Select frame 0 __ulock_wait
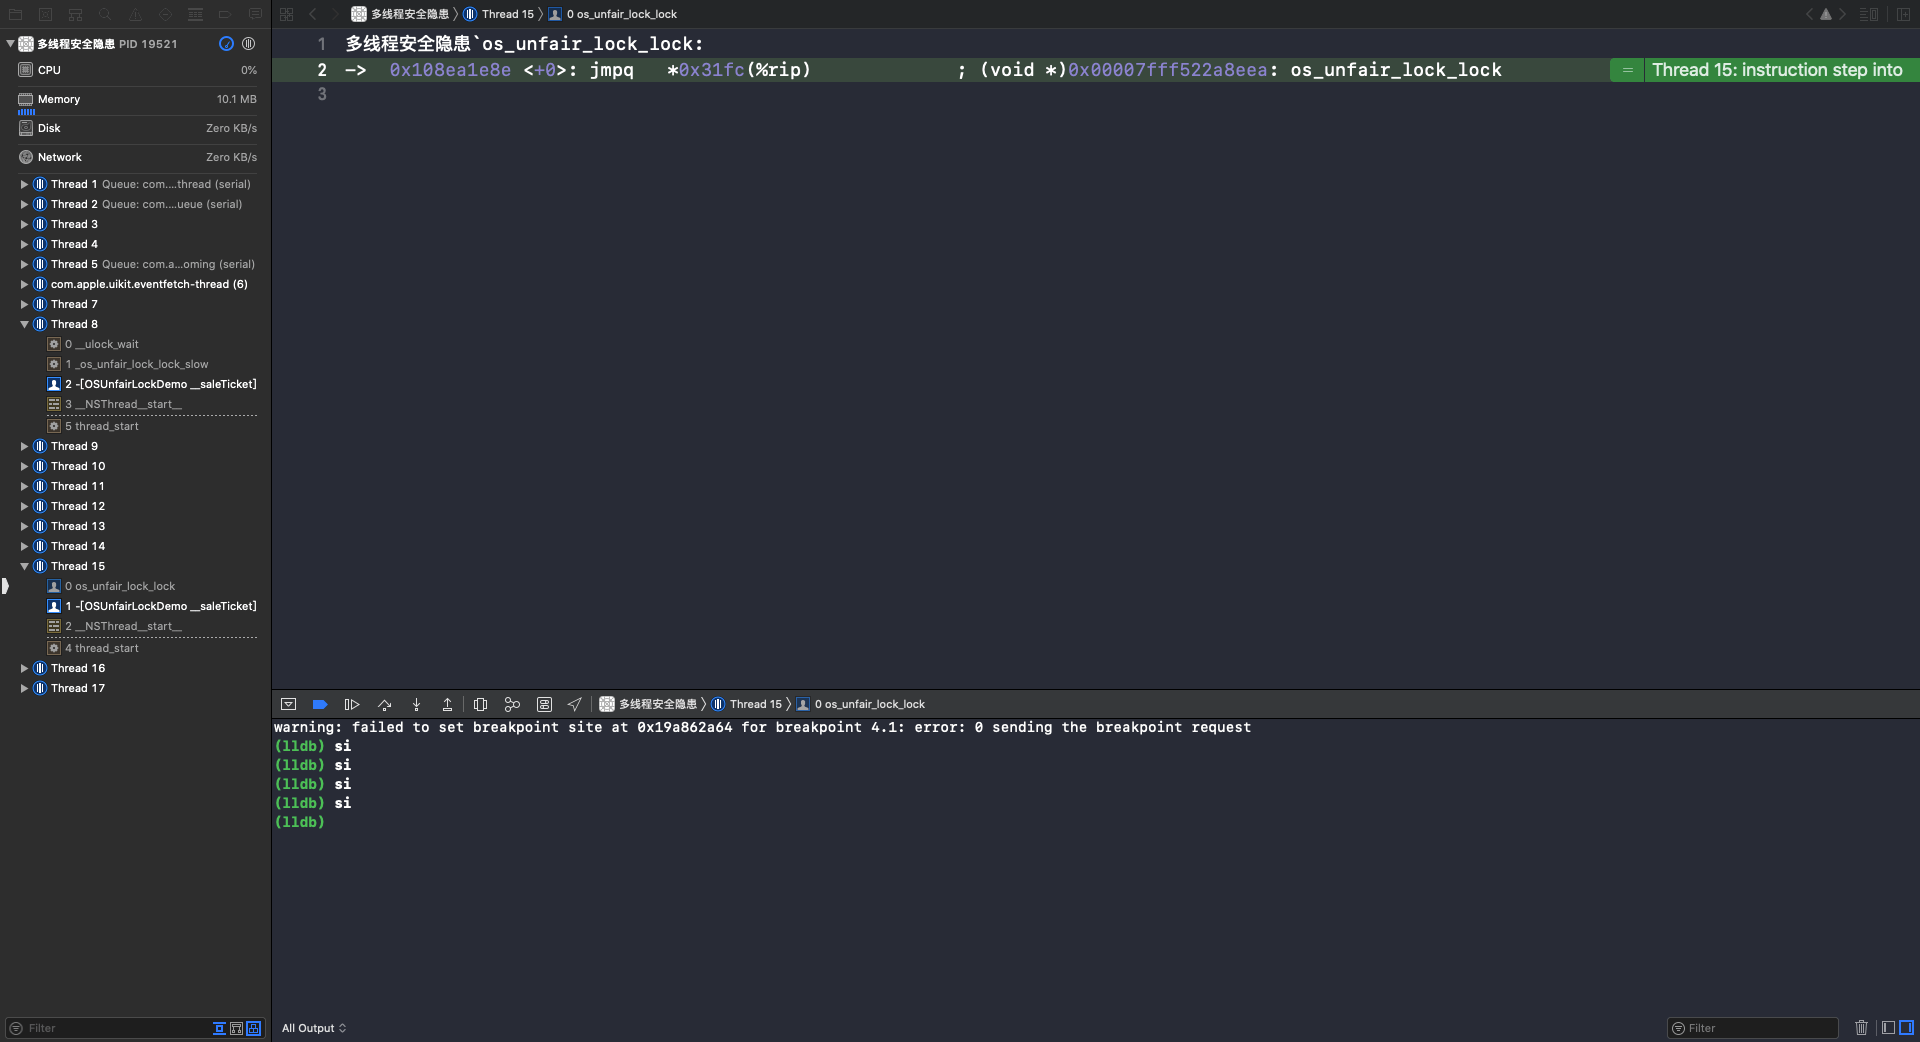 click(x=93, y=344)
